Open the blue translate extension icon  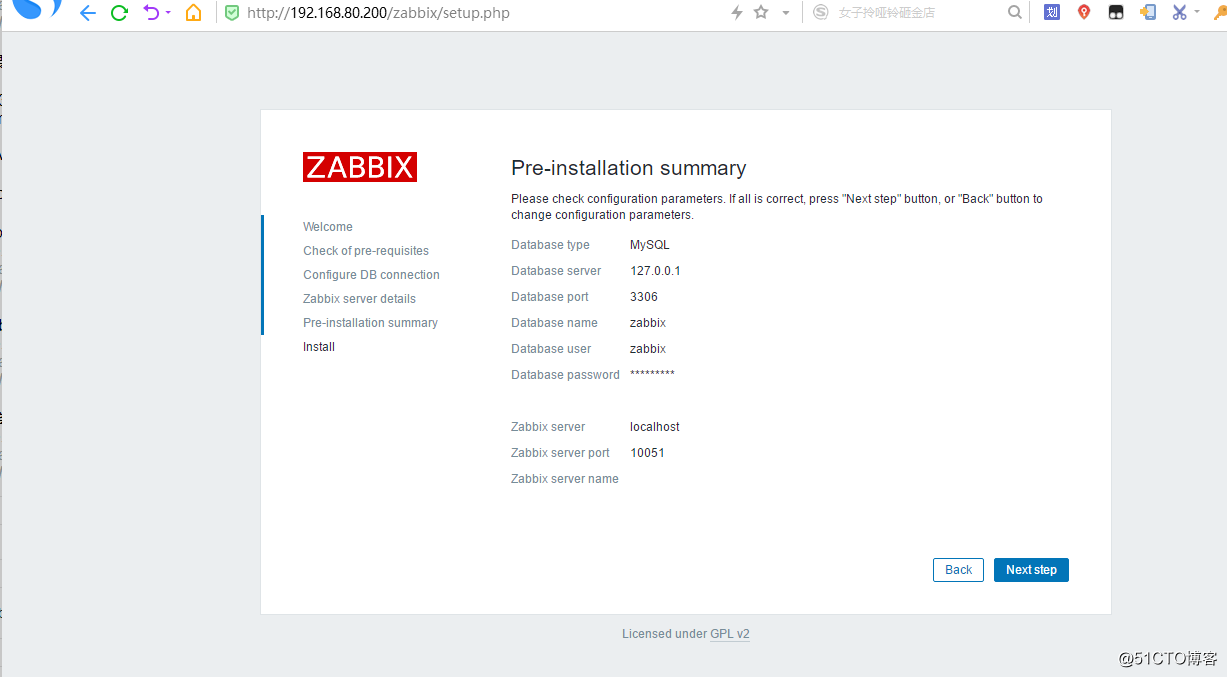[x=1052, y=13]
